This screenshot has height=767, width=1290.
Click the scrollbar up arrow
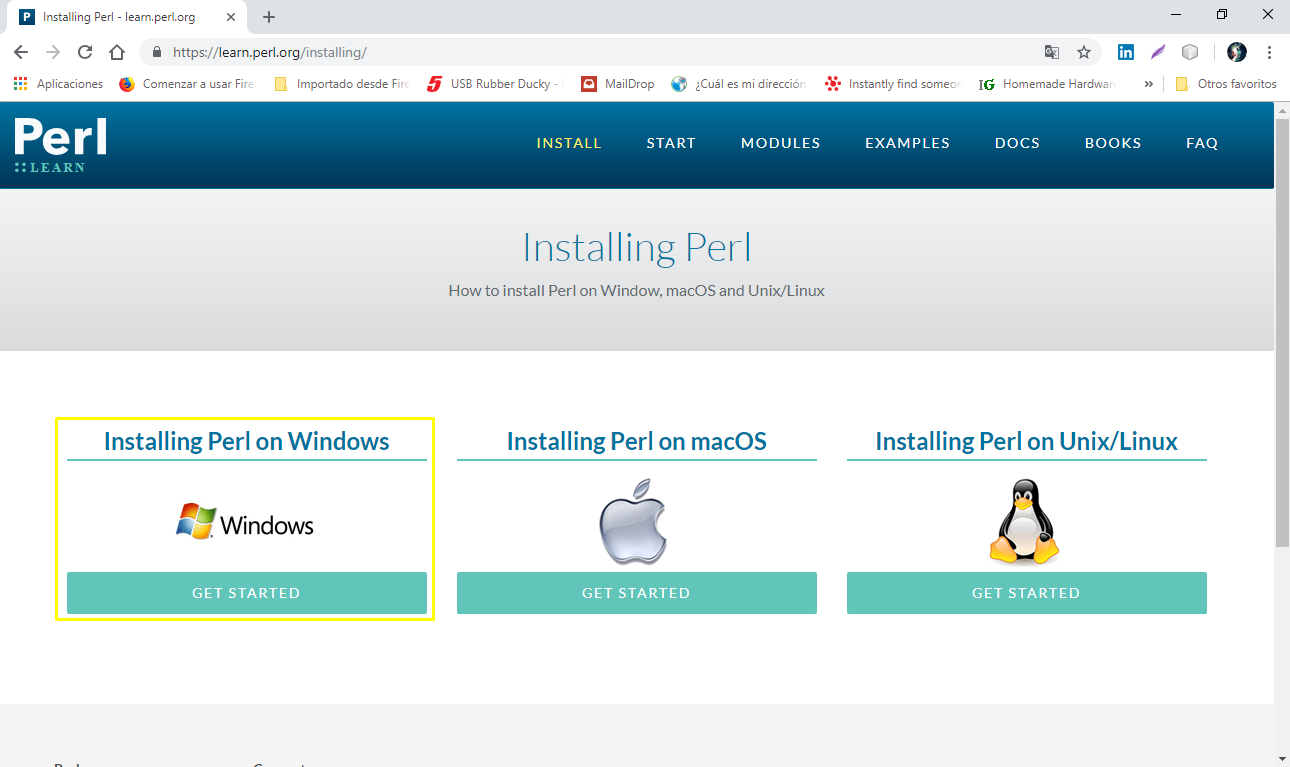click(x=1282, y=108)
